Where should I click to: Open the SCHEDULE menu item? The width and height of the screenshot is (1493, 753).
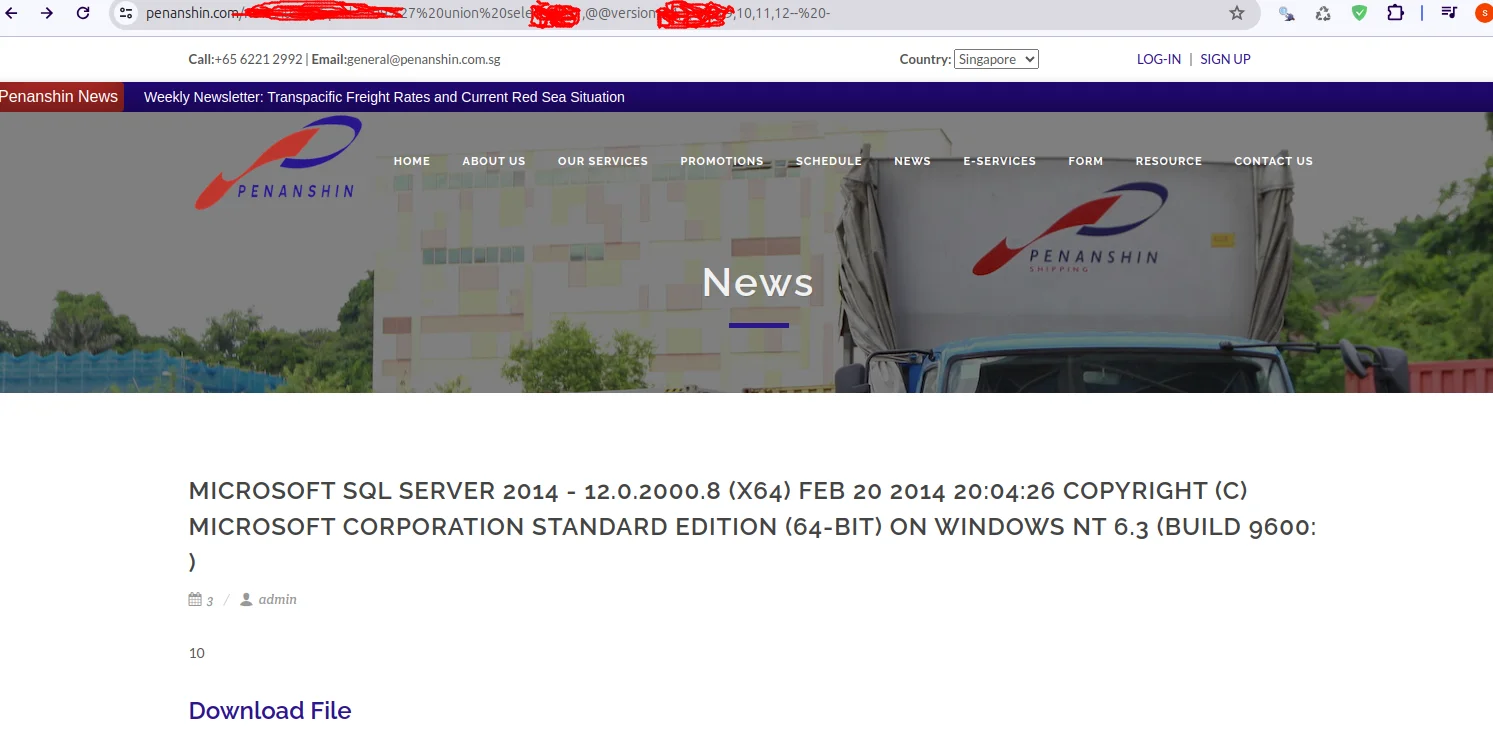click(829, 161)
